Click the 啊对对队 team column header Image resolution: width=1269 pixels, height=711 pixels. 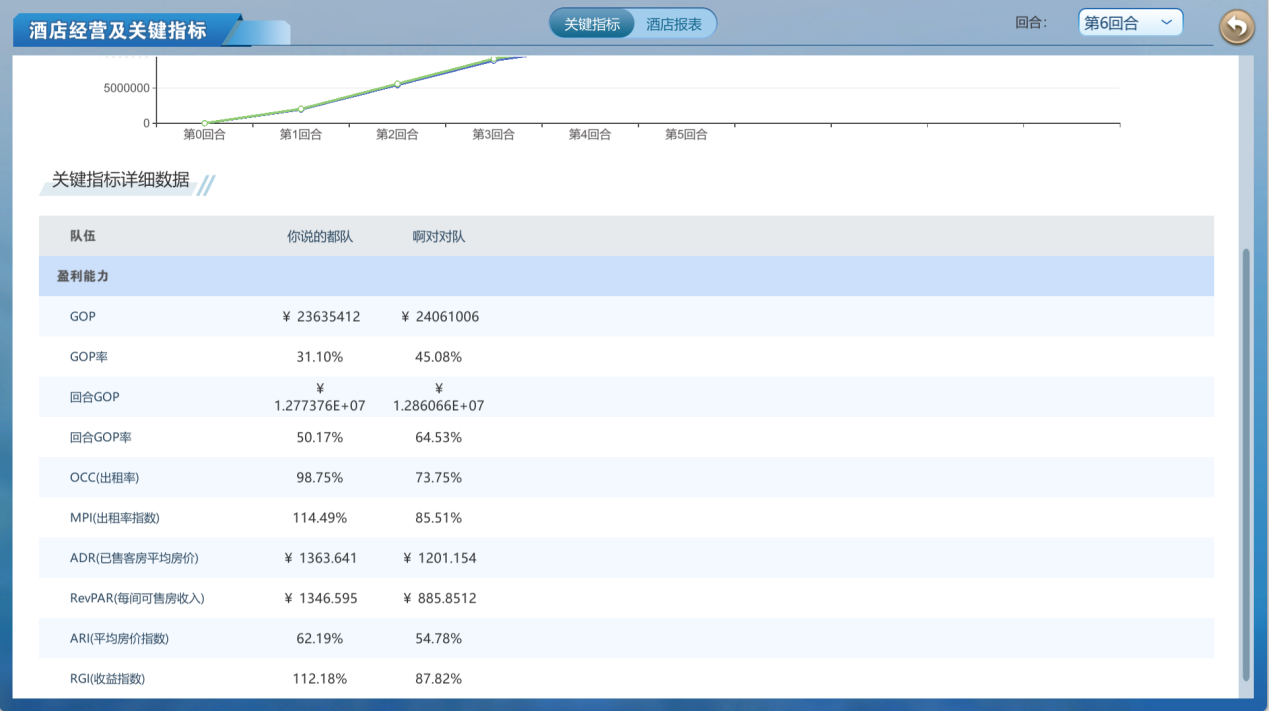[439, 237]
